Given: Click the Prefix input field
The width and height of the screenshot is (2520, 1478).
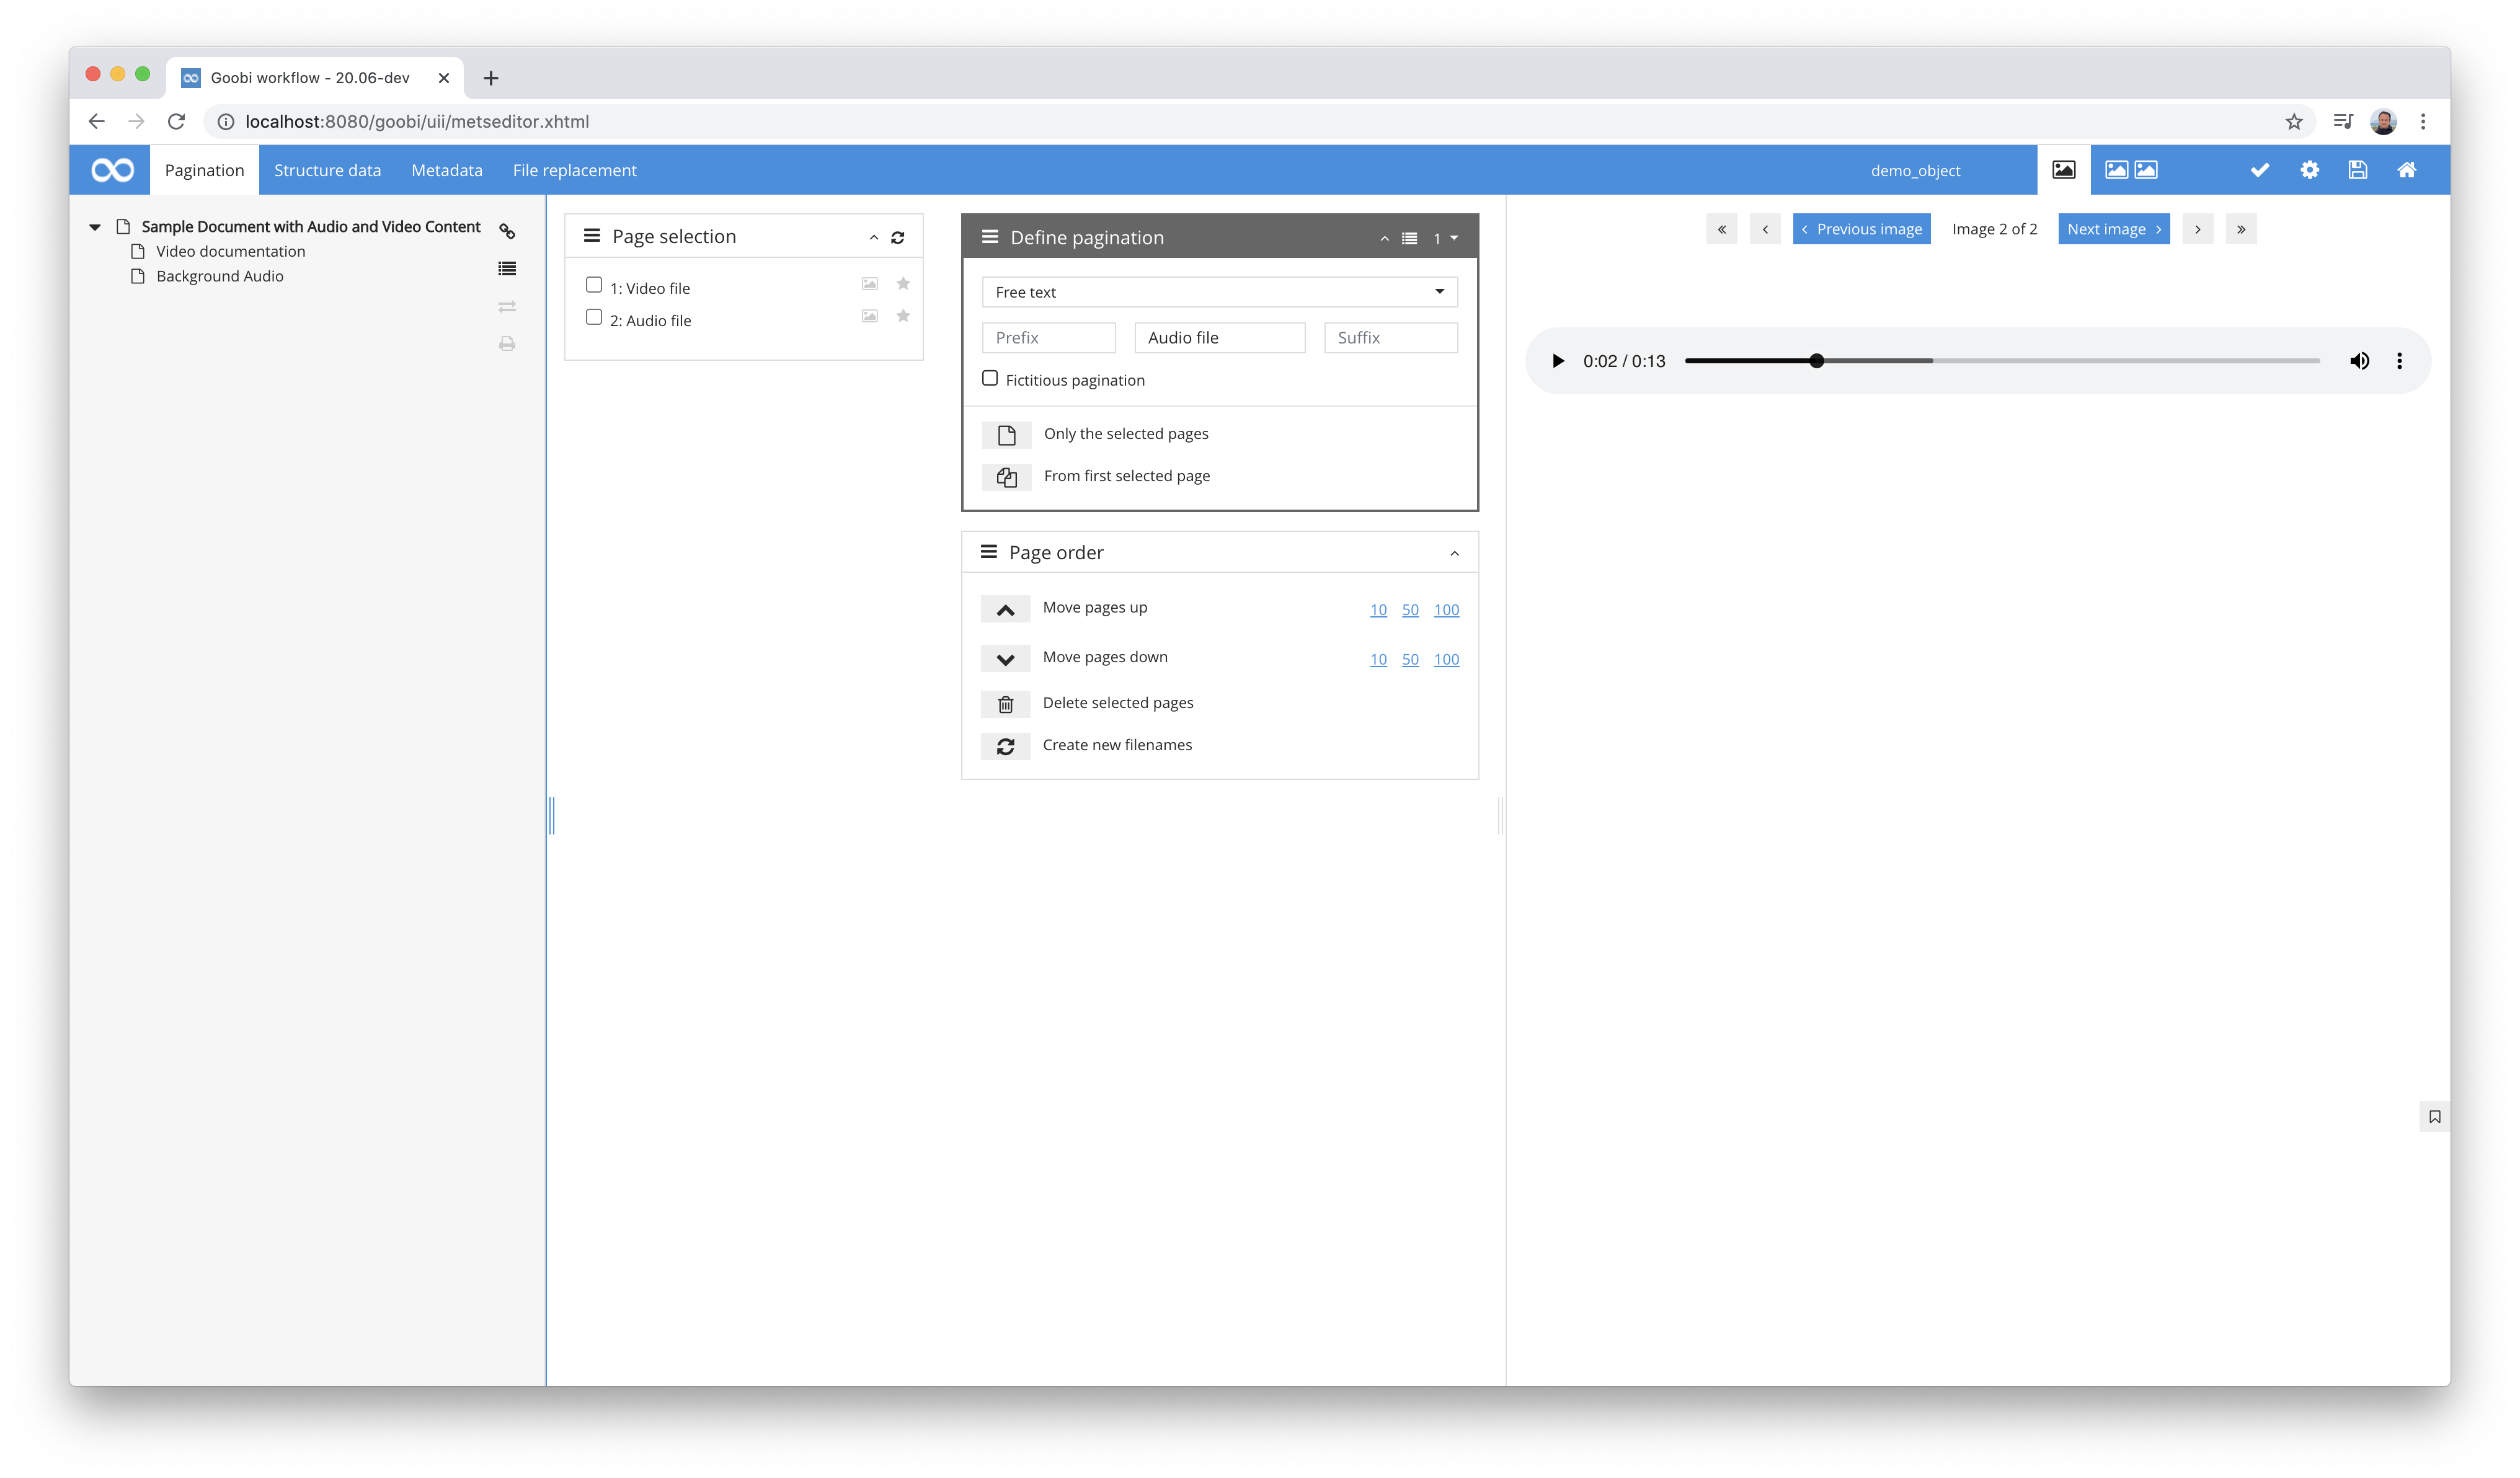Looking at the screenshot, I should 1048,338.
